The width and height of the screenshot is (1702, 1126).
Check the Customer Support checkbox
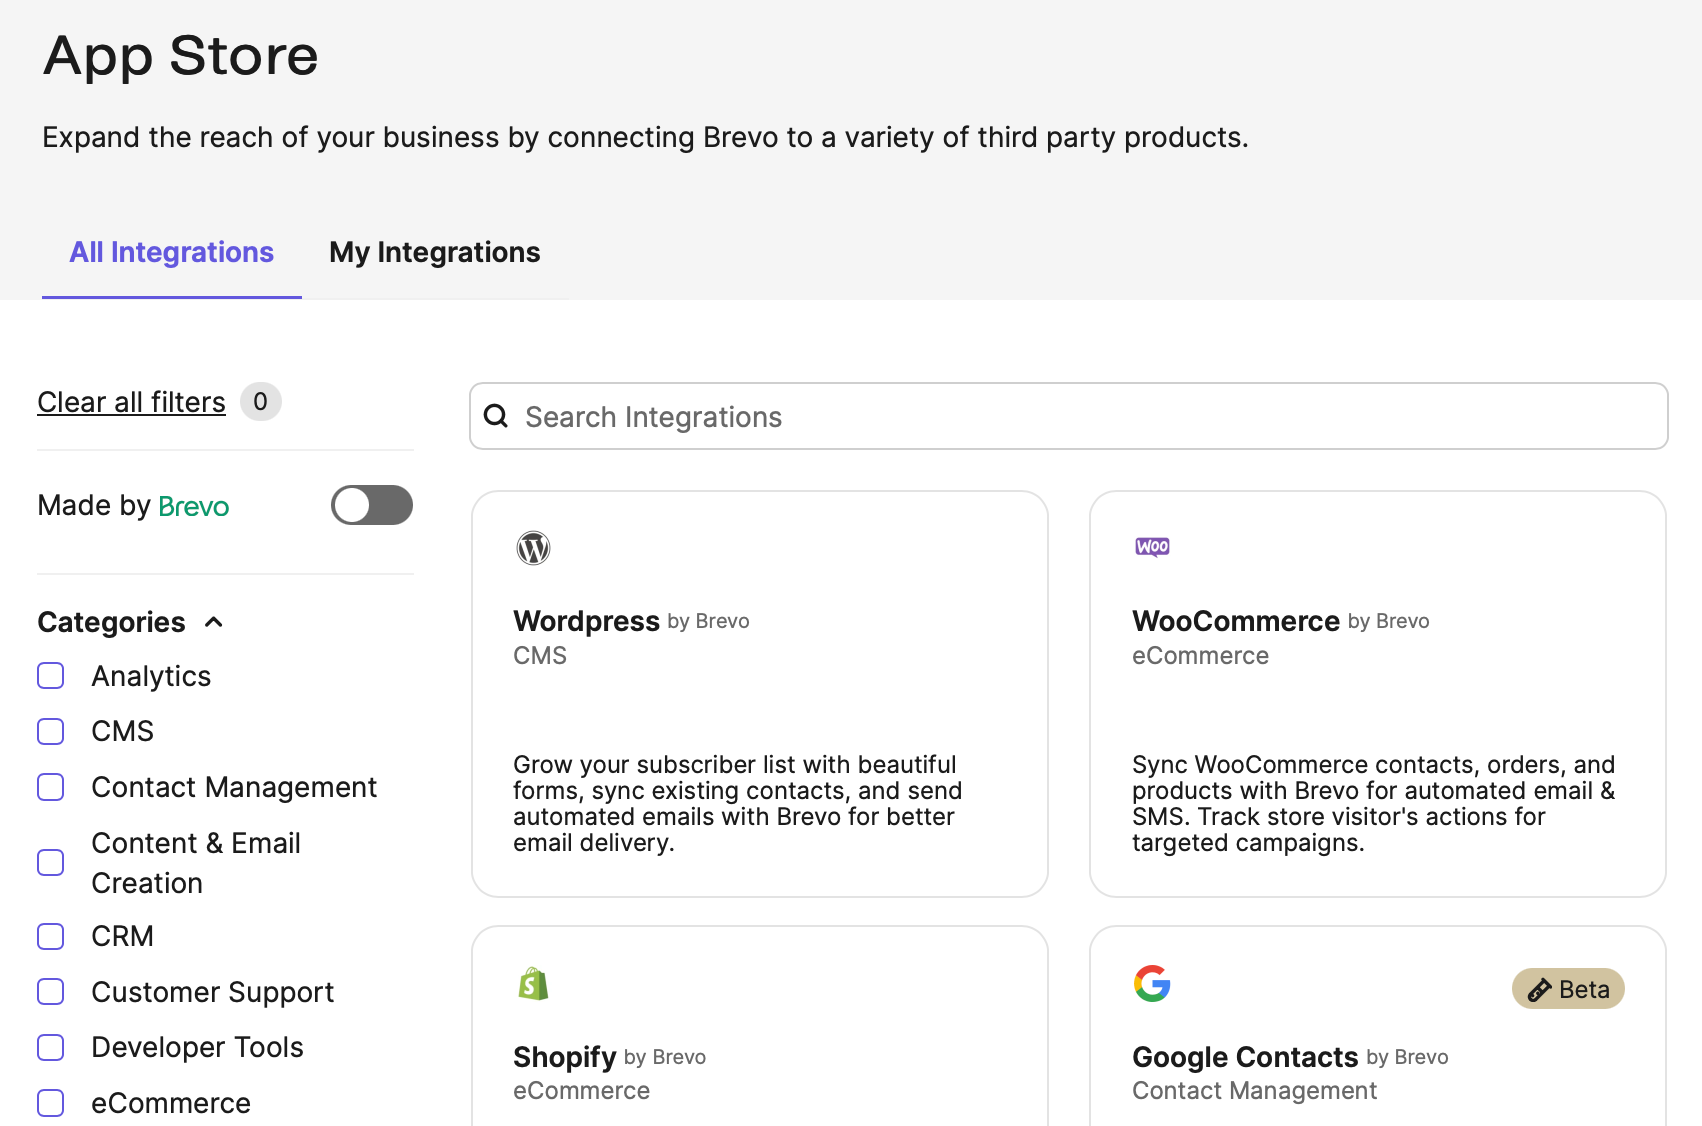point(51,992)
